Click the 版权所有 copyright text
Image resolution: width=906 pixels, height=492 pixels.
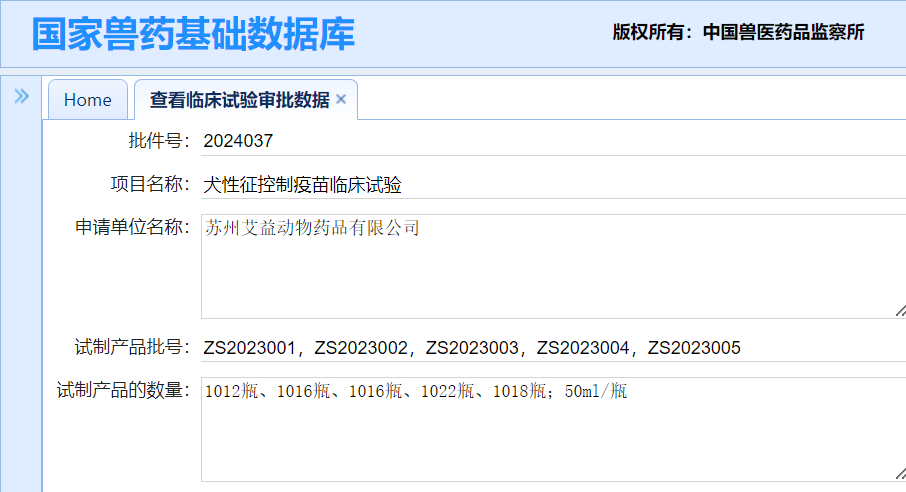tap(648, 32)
